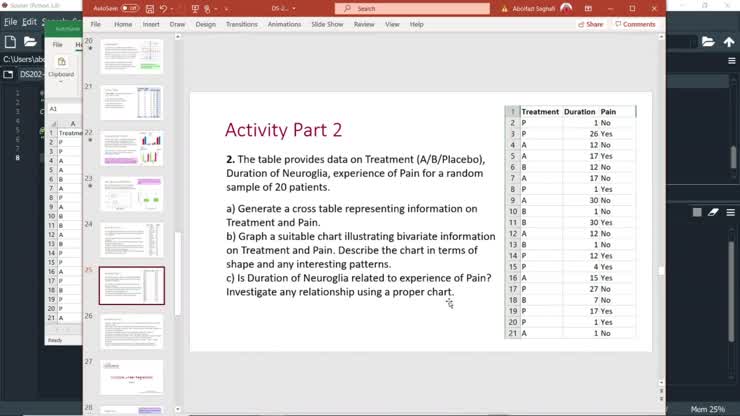Viewport: 740px width, 416px height.
Task: Switch to the Draw tab
Action: [x=177, y=24]
